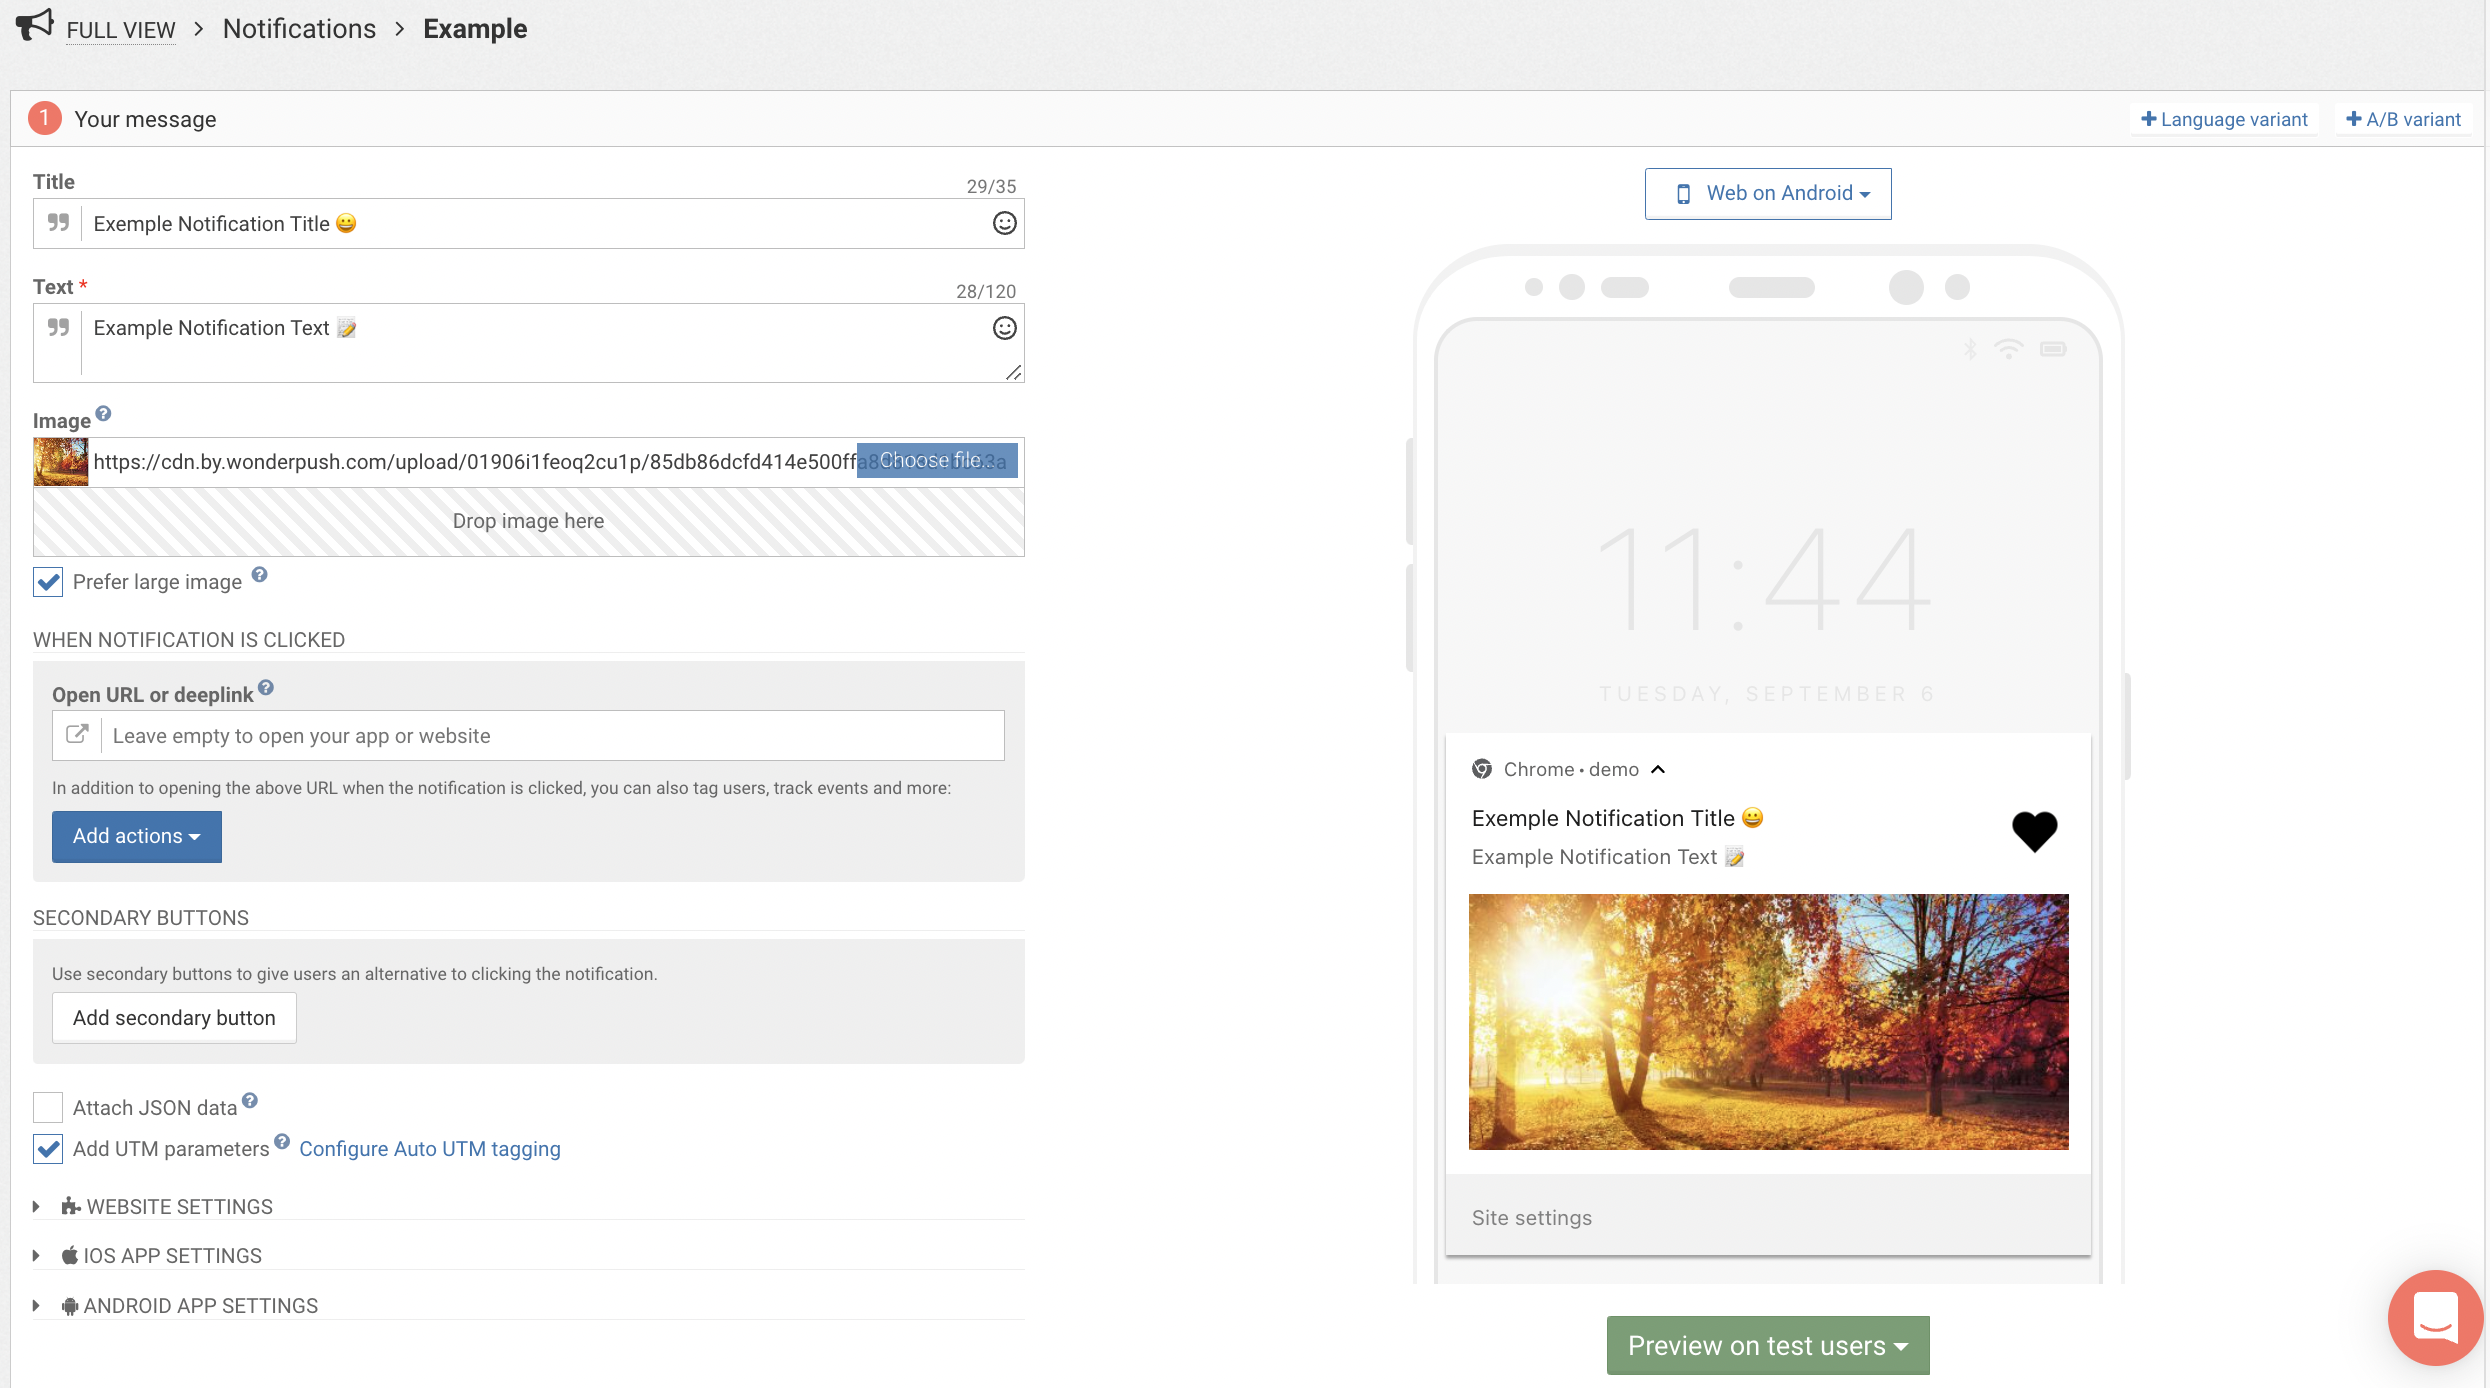The width and height of the screenshot is (2490, 1388).
Task: Enable Attach JSON data
Action: [47, 1107]
